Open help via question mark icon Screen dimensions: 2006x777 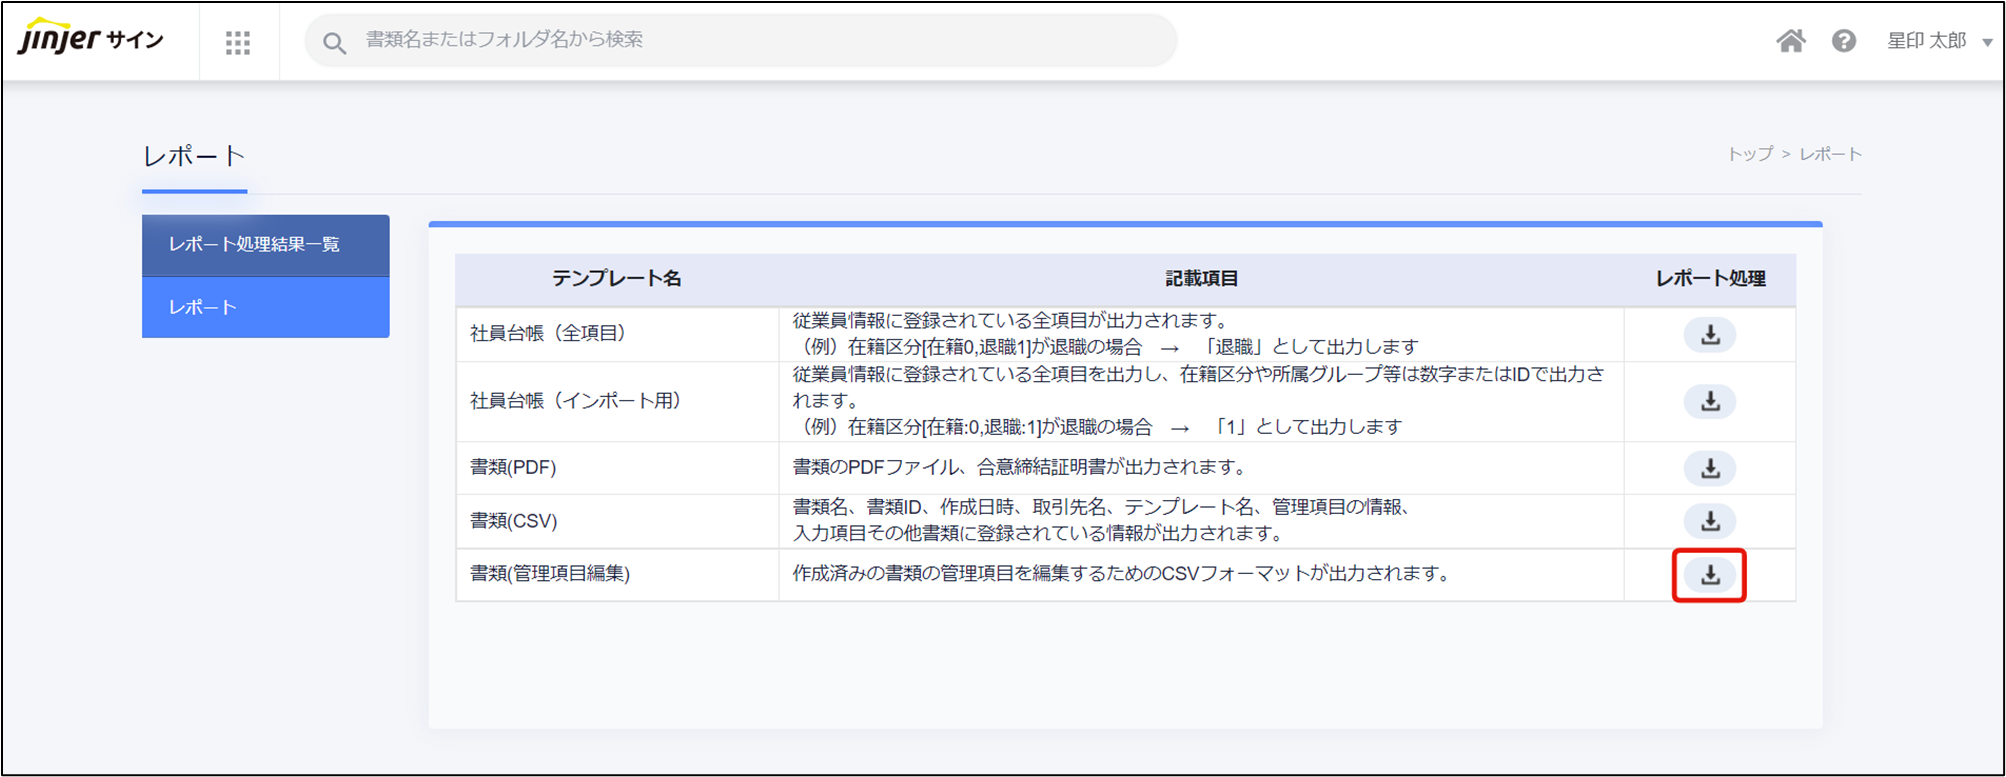tap(1843, 41)
